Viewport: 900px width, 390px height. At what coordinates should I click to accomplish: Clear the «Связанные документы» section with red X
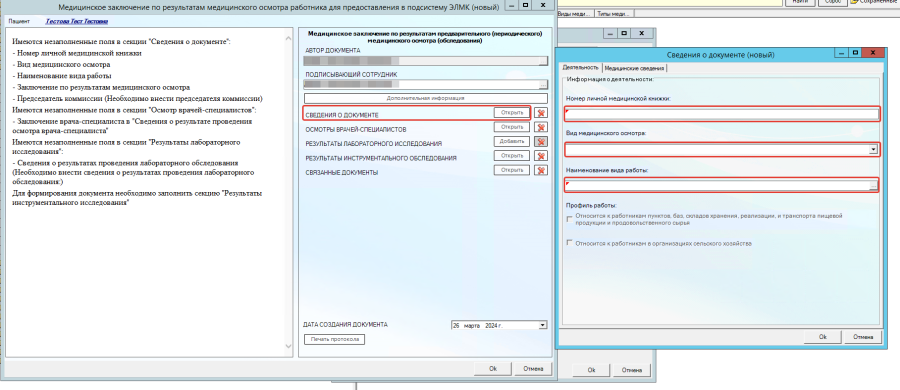541,170
